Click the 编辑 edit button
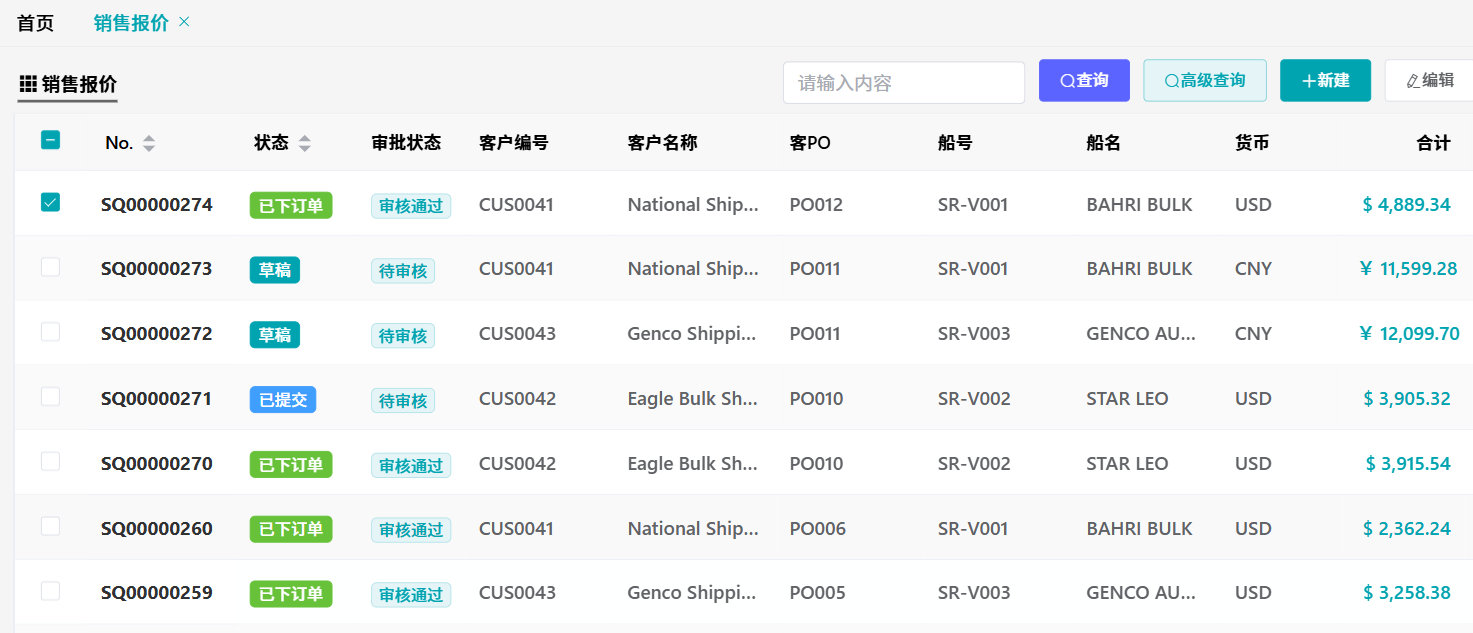This screenshot has width=1473, height=633. click(x=1430, y=81)
